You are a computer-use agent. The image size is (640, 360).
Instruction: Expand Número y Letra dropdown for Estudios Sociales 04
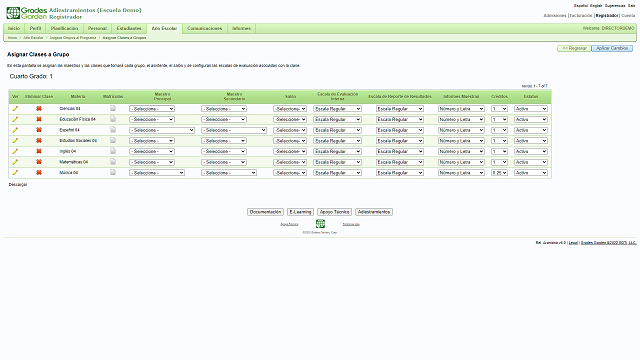click(x=461, y=141)
